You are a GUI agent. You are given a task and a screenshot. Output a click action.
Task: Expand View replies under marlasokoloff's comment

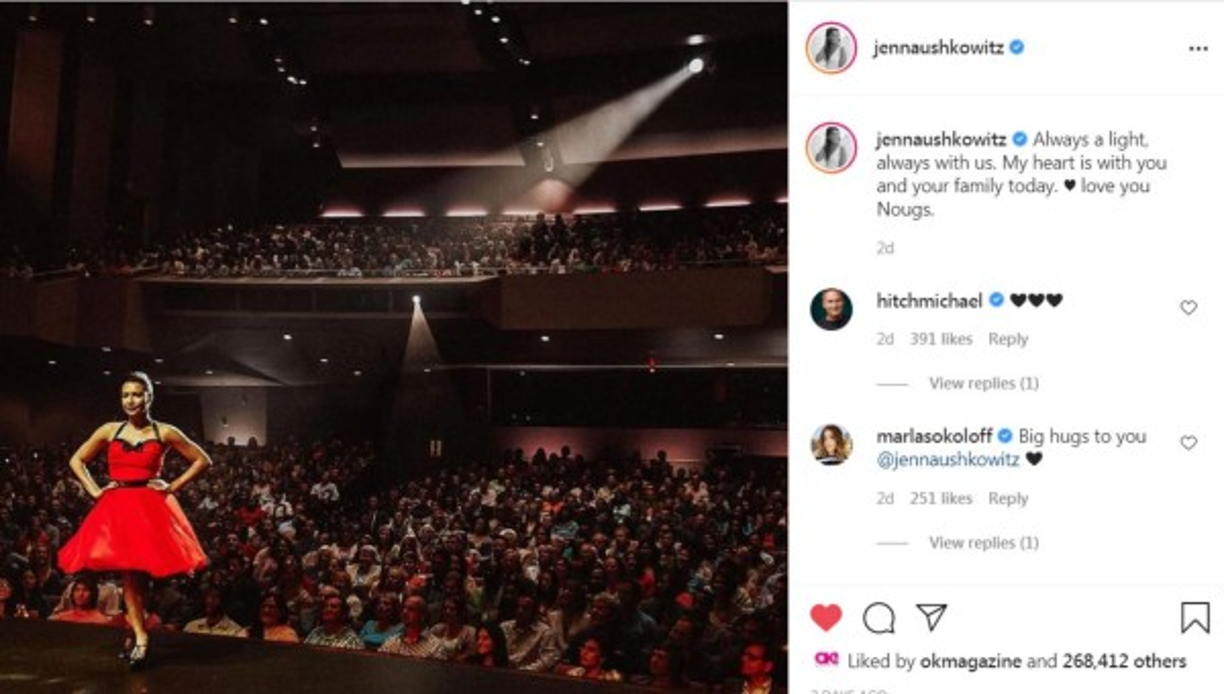pos(983,543)
